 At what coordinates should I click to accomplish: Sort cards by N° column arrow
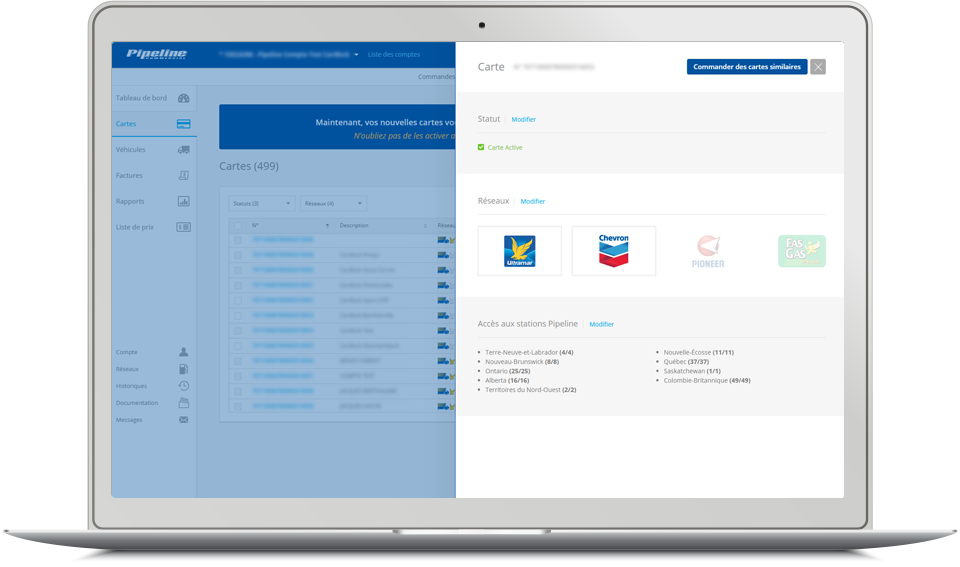pyautogui.click(x=328, y=226)
